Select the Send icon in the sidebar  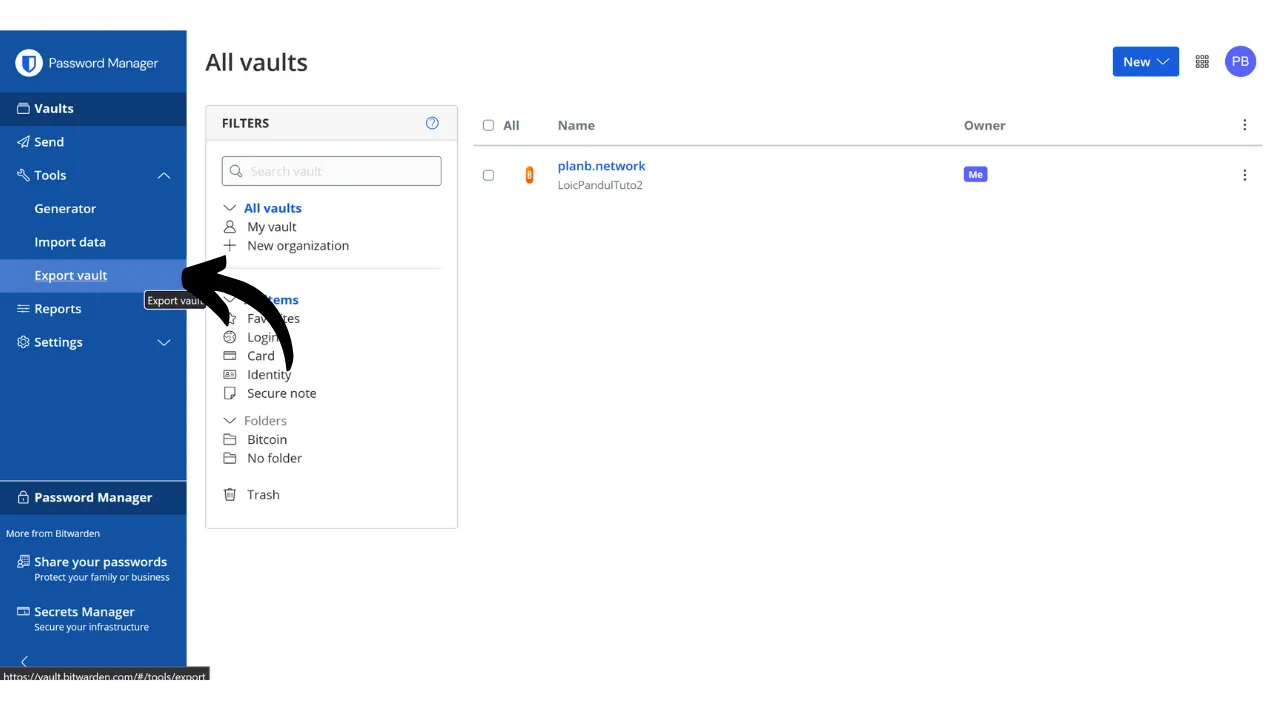22,141
